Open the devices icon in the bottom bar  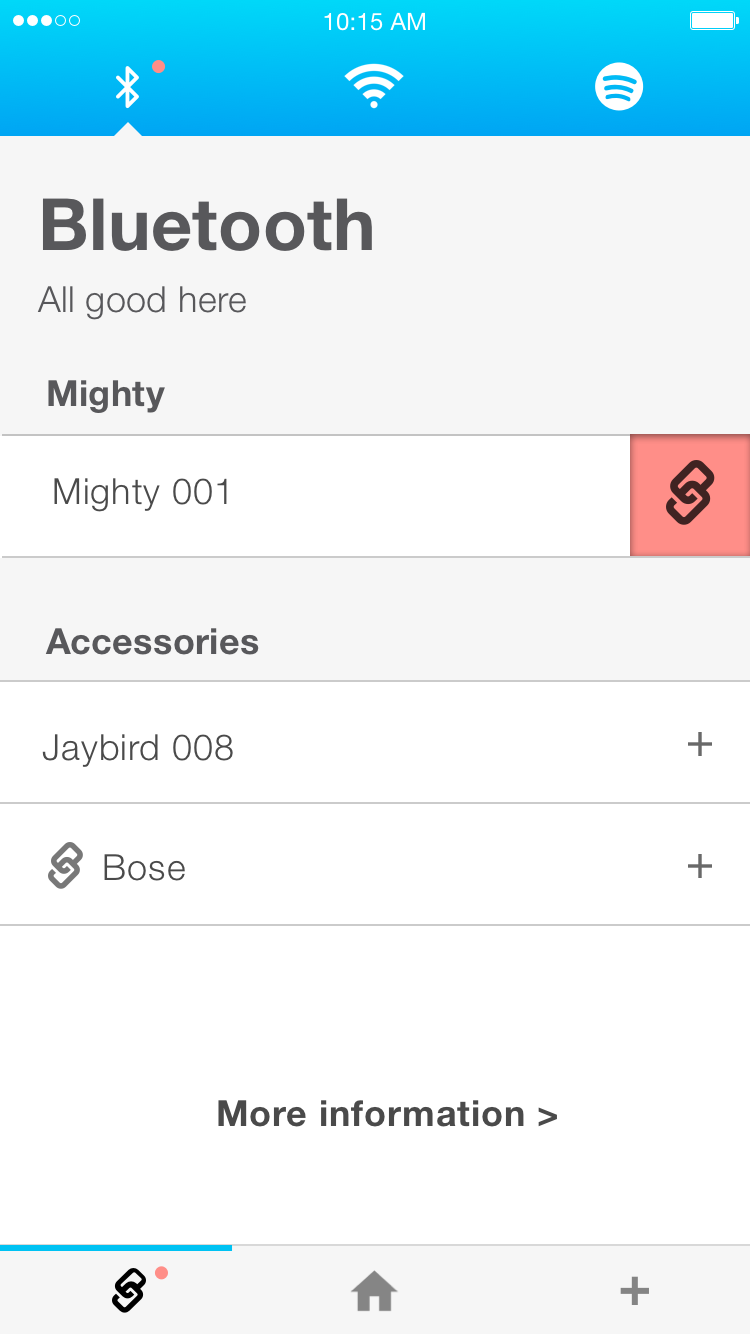coord(128,1290)
